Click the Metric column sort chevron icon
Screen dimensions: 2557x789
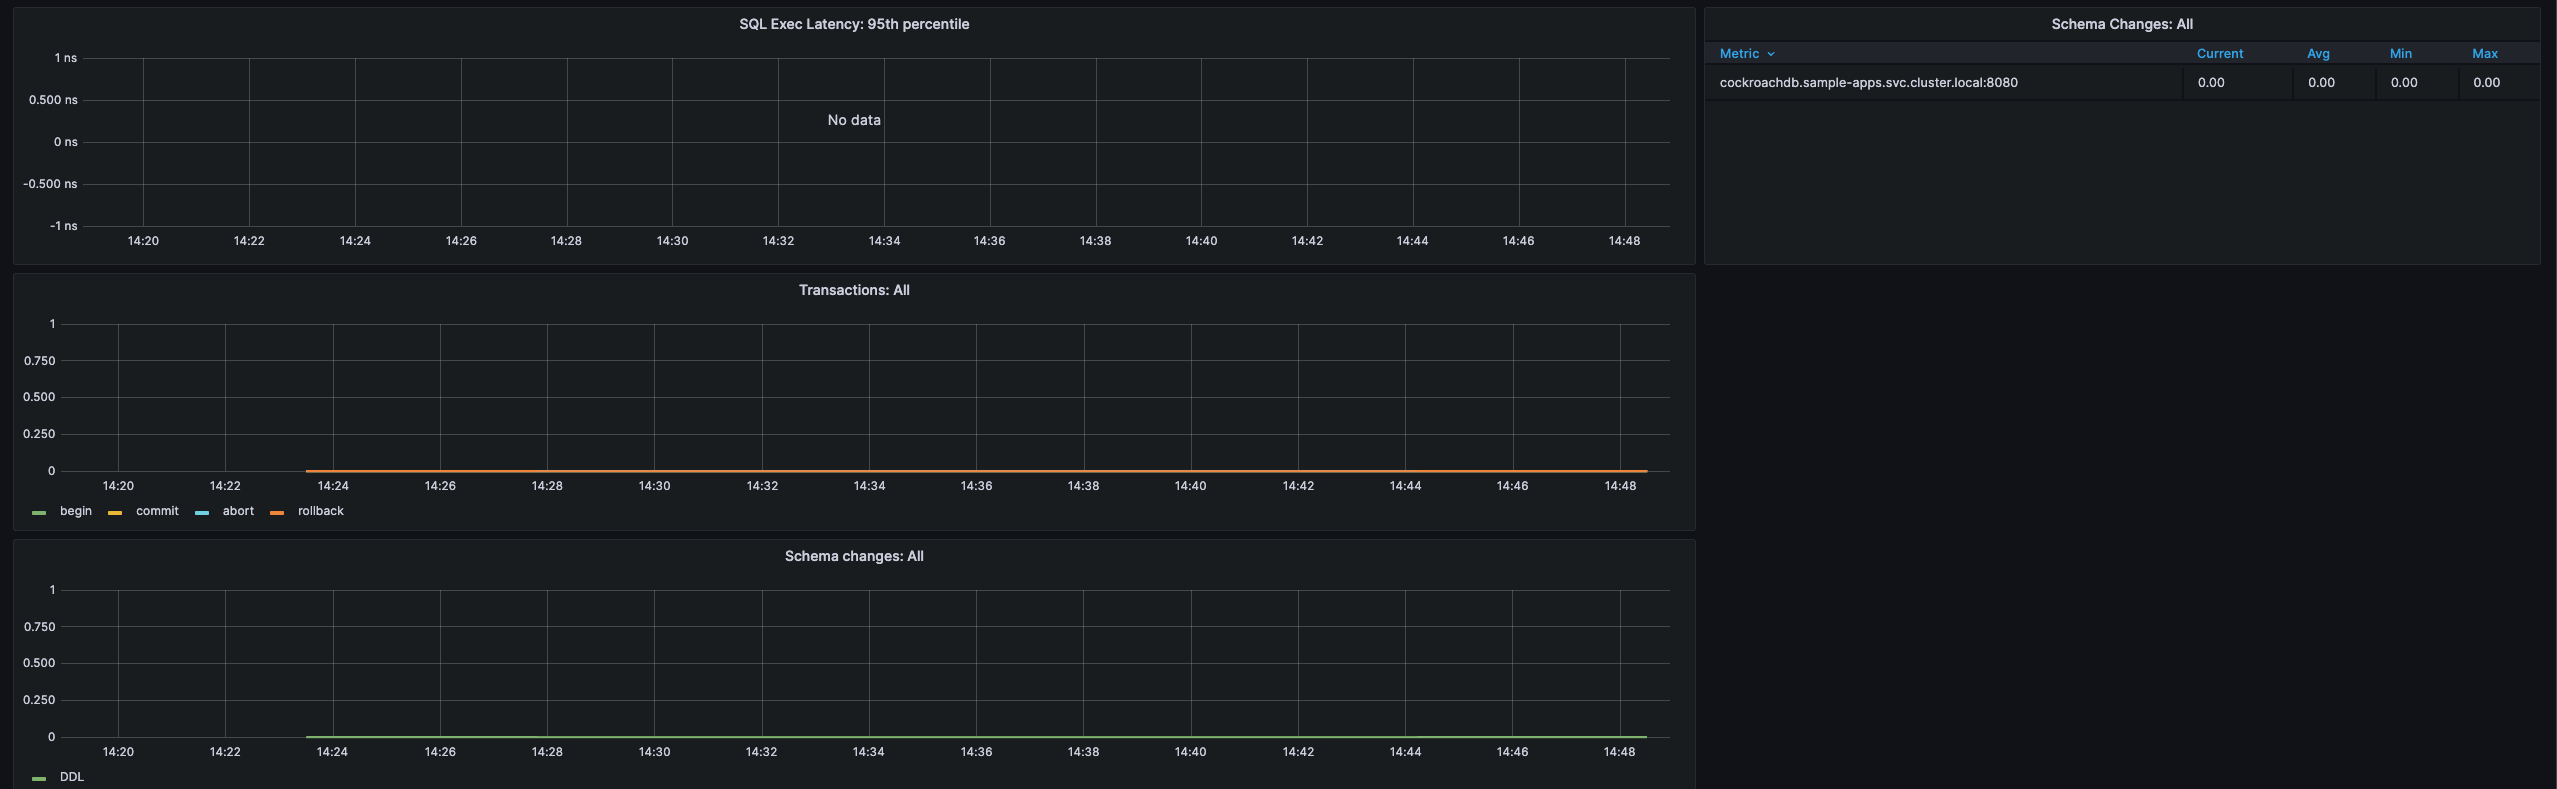pos(1771,54)
